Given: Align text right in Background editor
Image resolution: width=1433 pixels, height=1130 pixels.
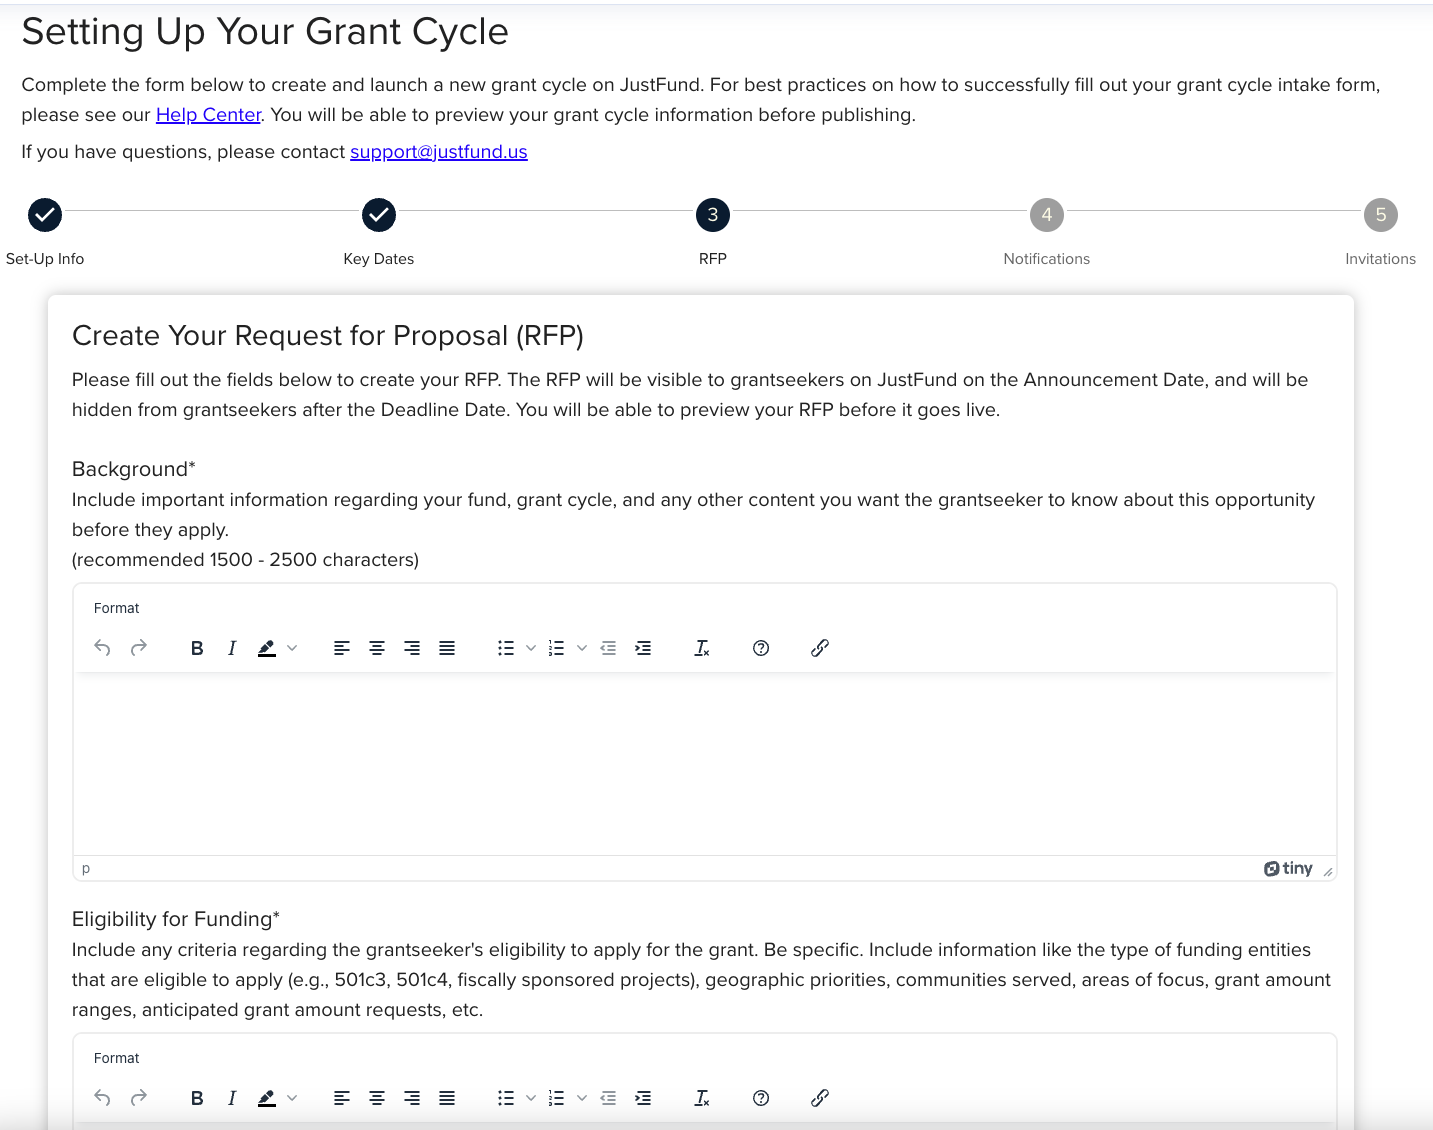Looking at the screenshot, I should [412, 648].
